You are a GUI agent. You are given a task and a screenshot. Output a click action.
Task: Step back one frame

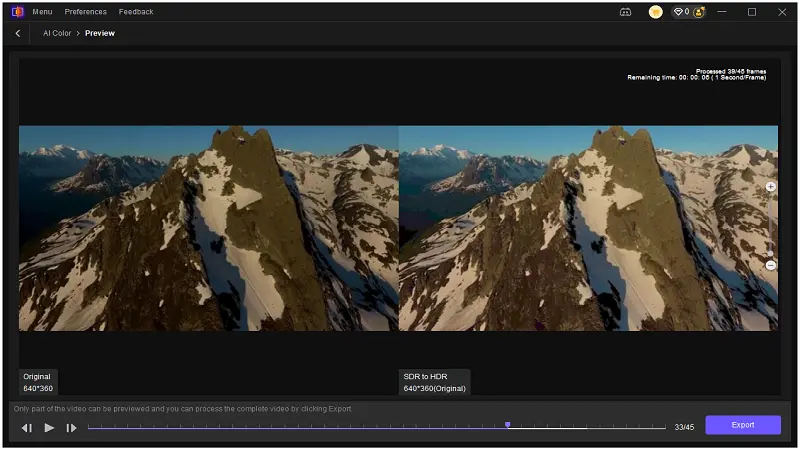[27, 428]
